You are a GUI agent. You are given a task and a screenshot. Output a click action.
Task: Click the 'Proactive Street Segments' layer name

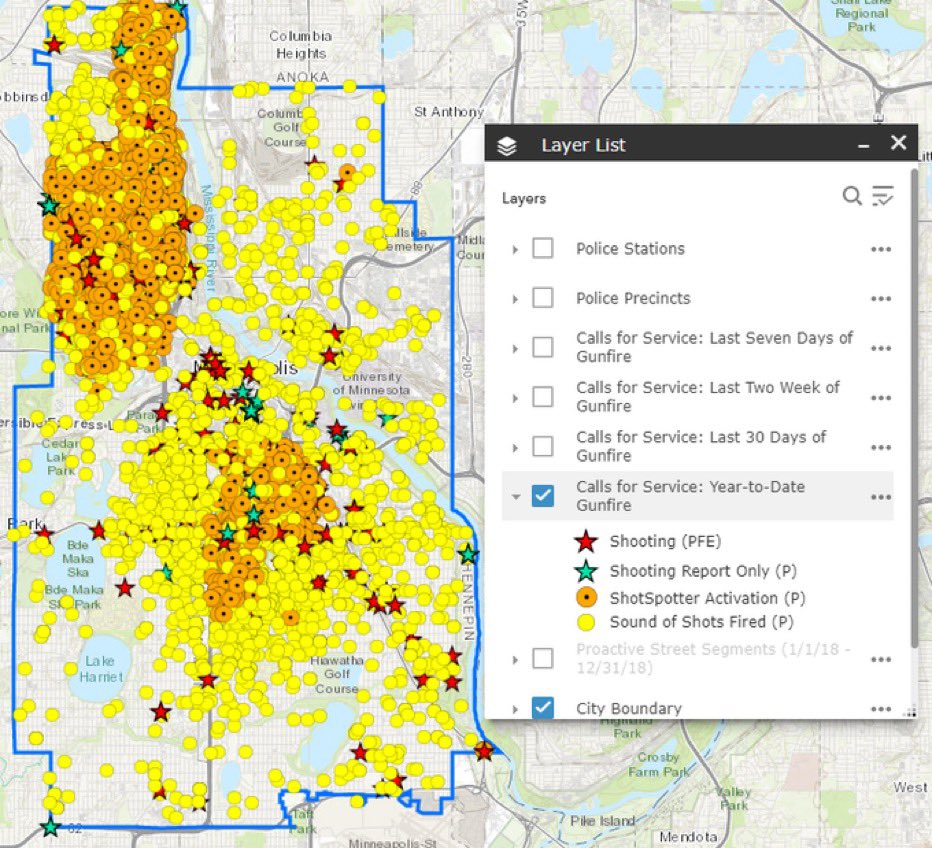point(713,658)
